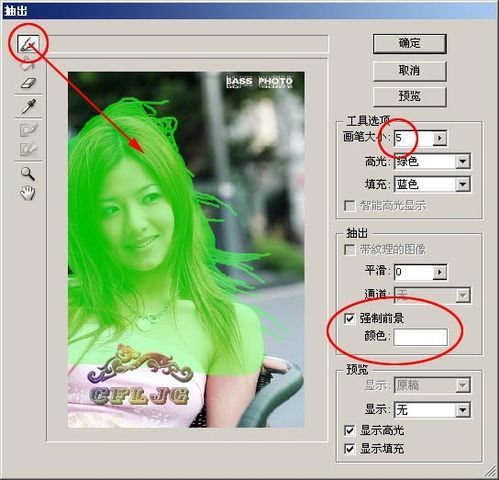
Task: Select the Fill bucket tool
Action: 28,64
